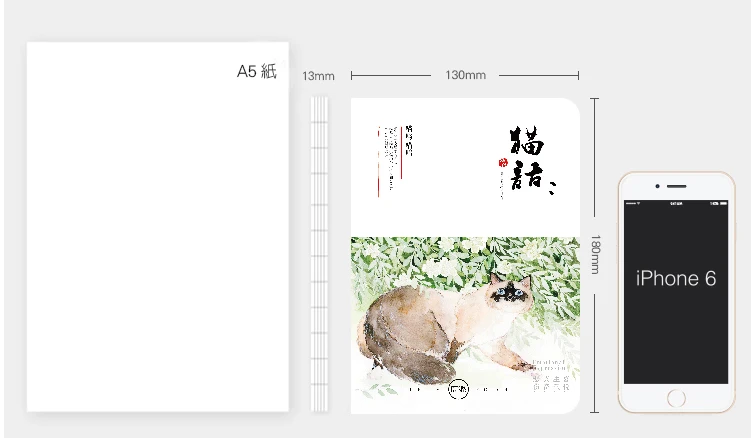Click the 13mm thickness label

point(318,76)
